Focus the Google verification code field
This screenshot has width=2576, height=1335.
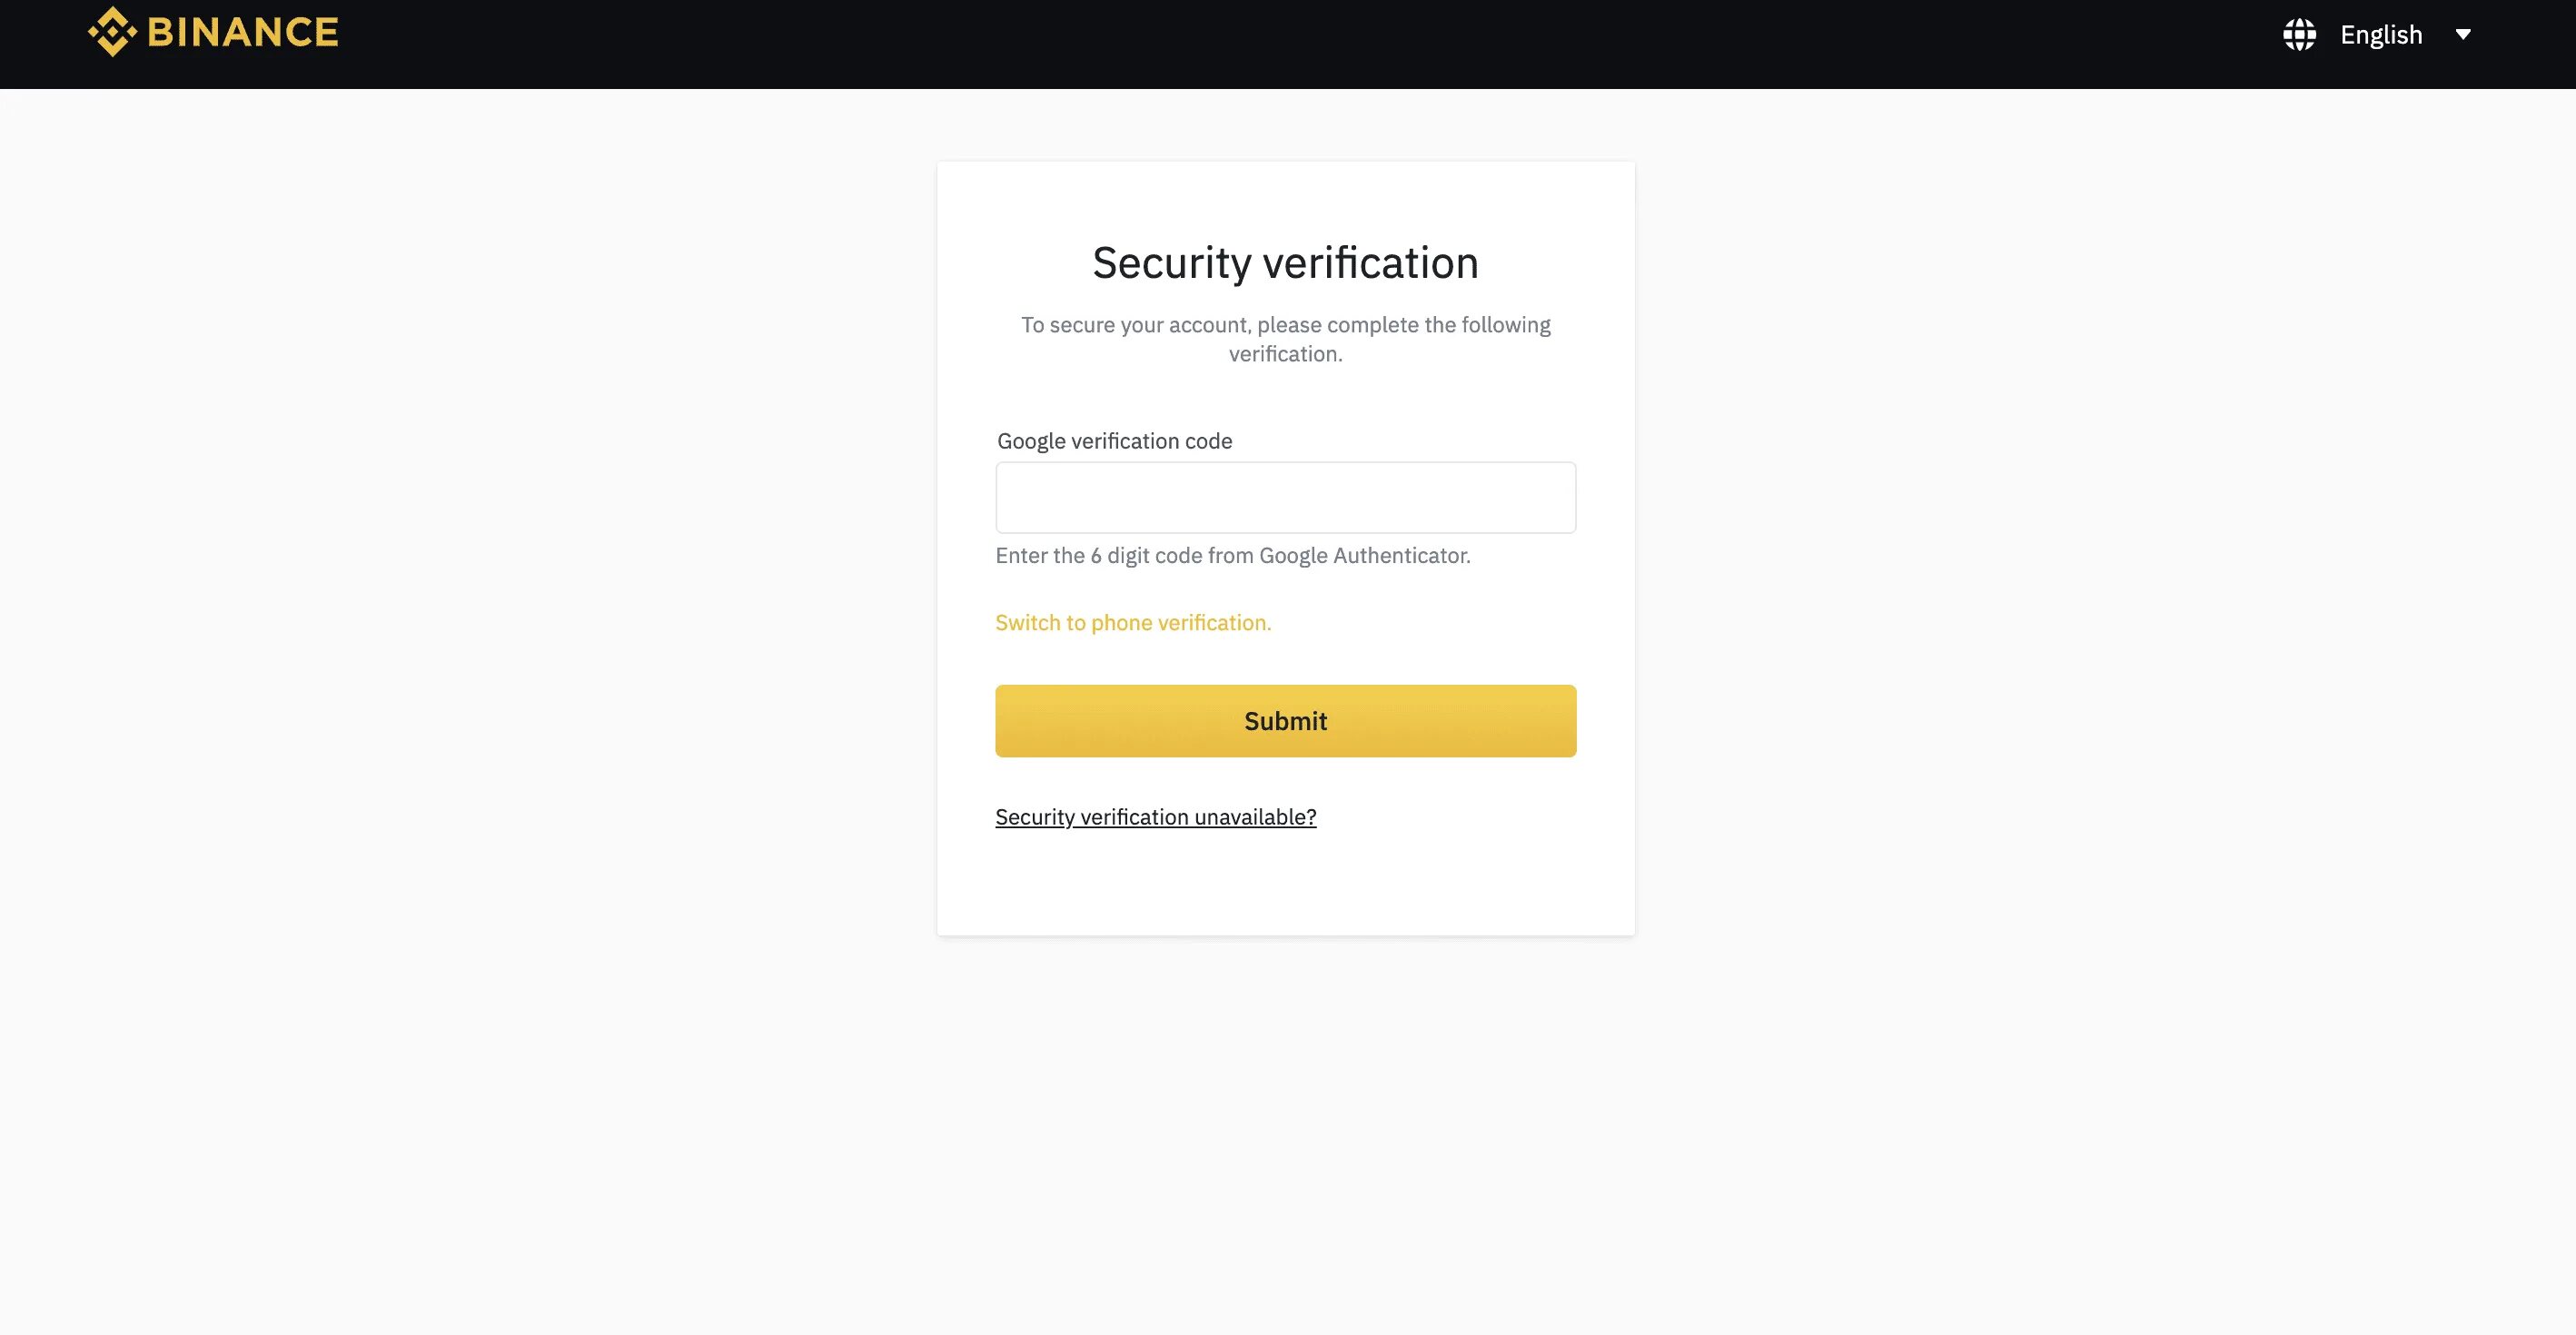(x=1285, y=497)
